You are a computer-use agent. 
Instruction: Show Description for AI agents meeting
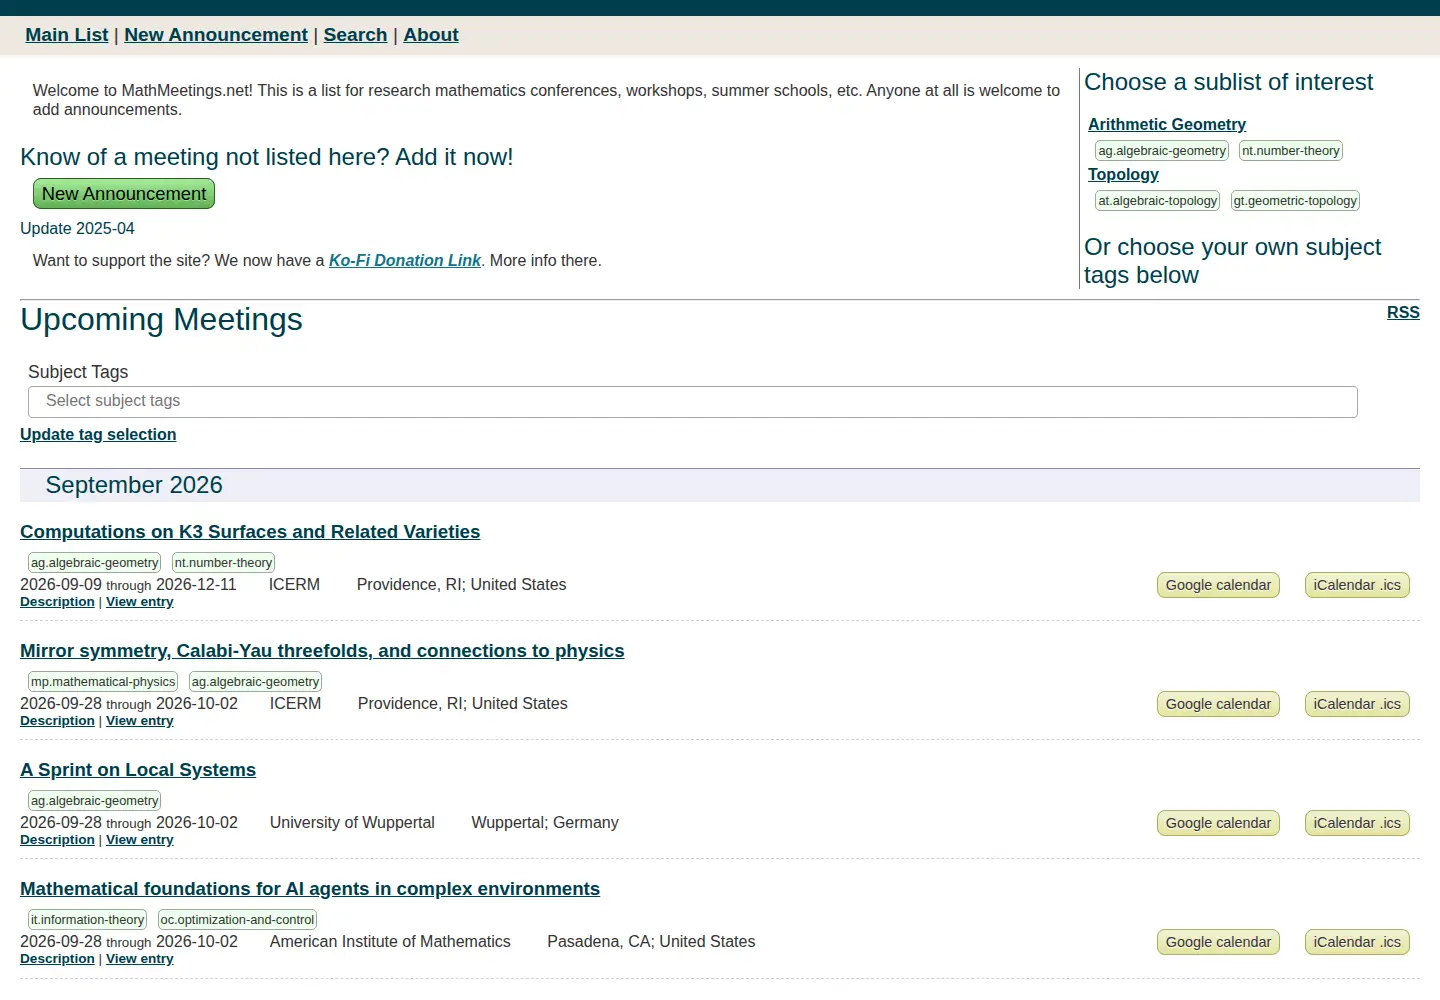57,959
